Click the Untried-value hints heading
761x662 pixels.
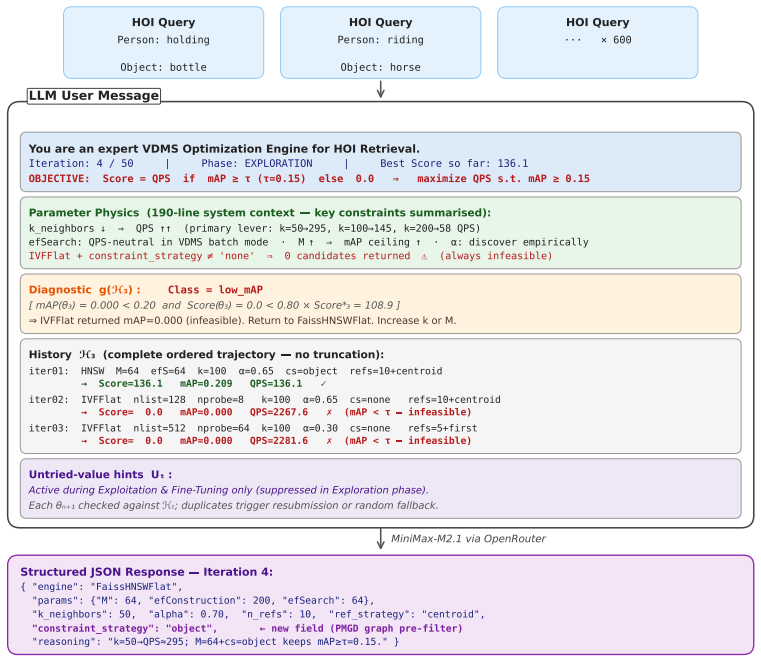(100, 475)
